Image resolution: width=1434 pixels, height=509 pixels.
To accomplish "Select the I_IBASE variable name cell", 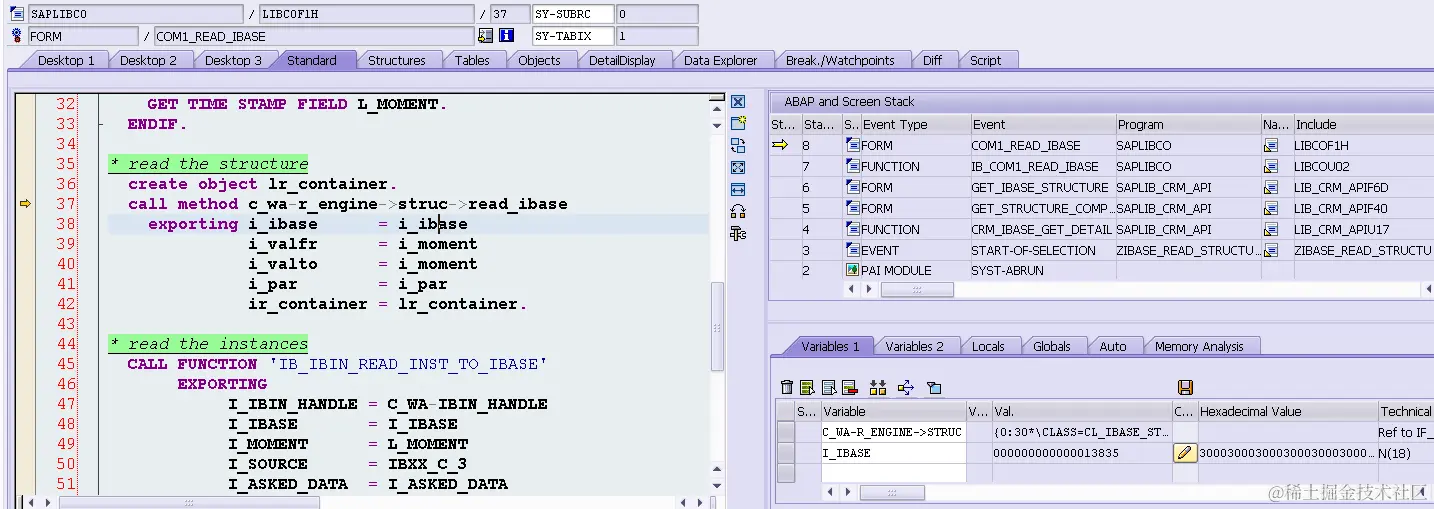I will coord(893,453).
